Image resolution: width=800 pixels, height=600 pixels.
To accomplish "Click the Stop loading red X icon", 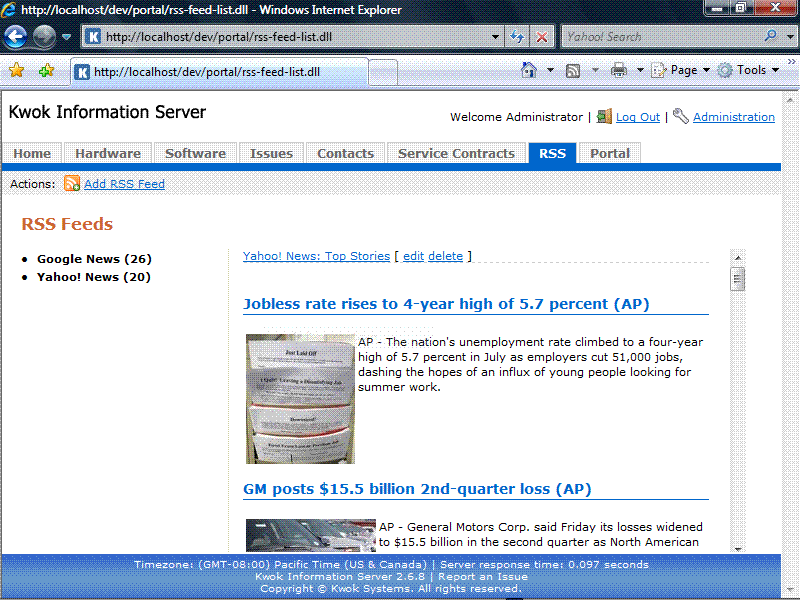I will point(542,37).
